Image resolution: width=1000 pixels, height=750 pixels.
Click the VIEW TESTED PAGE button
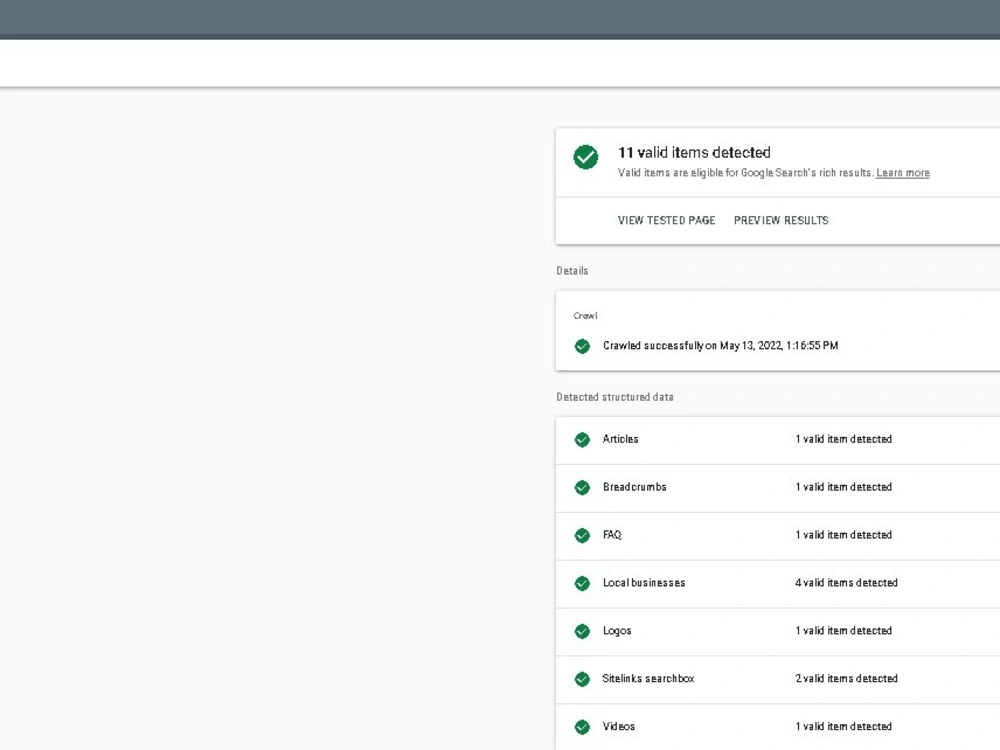666,220
